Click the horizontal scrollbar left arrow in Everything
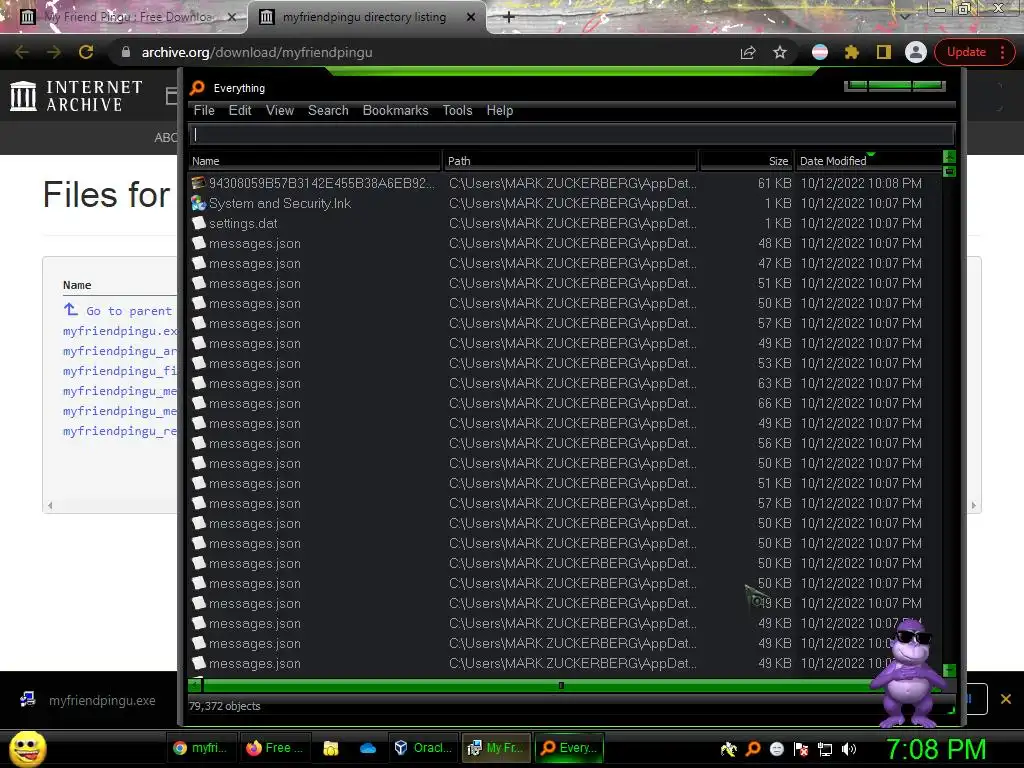This screenshot has width=1024, height=768. pyautogui.click(x=195, y=686)
